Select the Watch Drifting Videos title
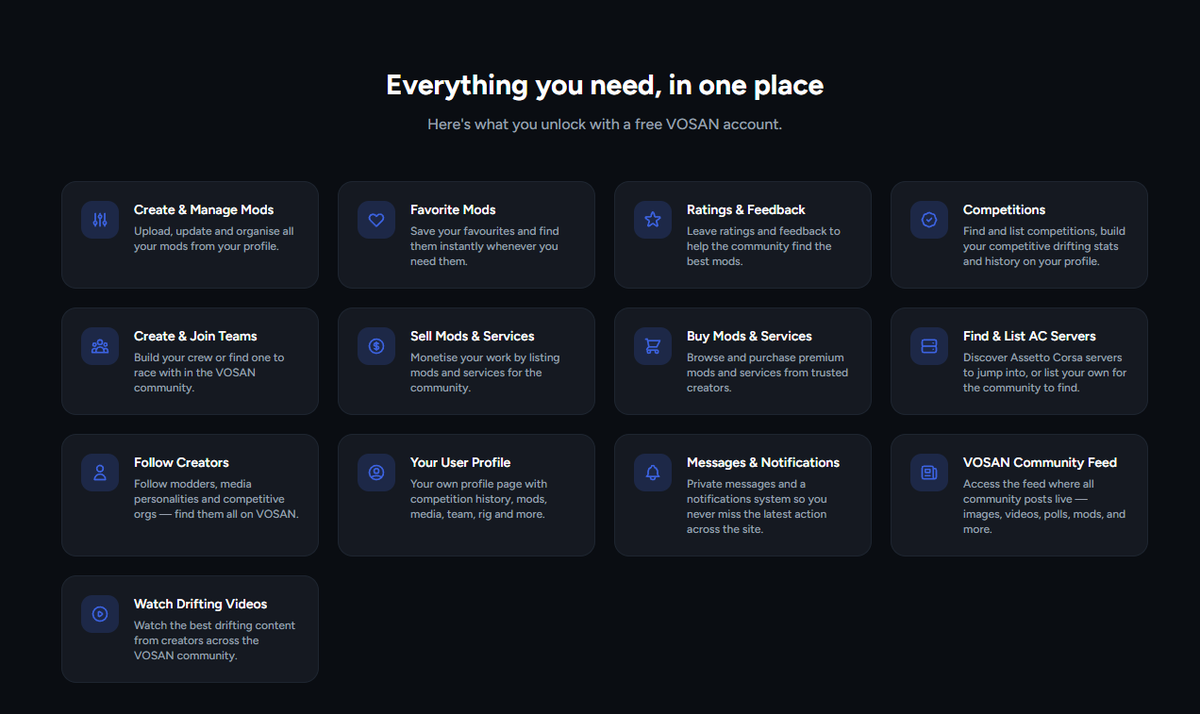This screenshot has height=714, width=1200. 201,604
